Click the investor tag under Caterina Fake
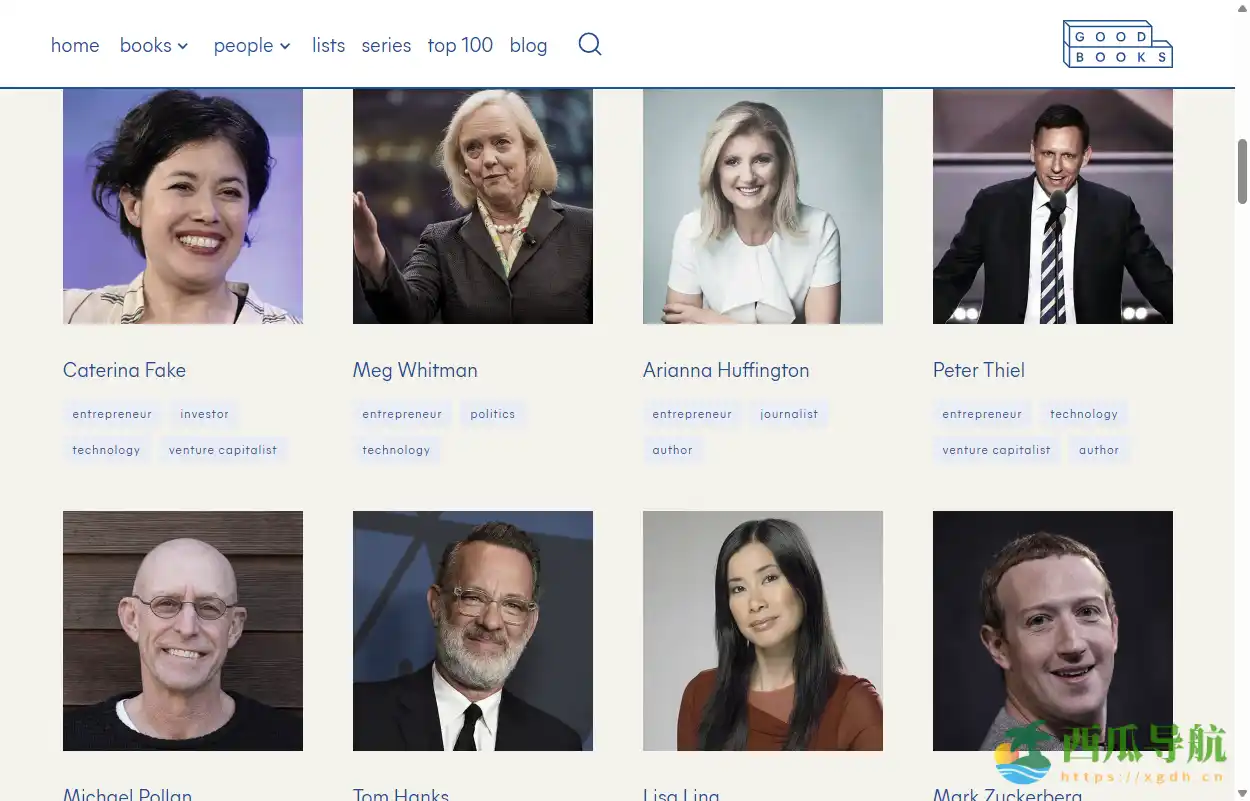Viewport: 1250px width, 801px height. coord(204,414)
